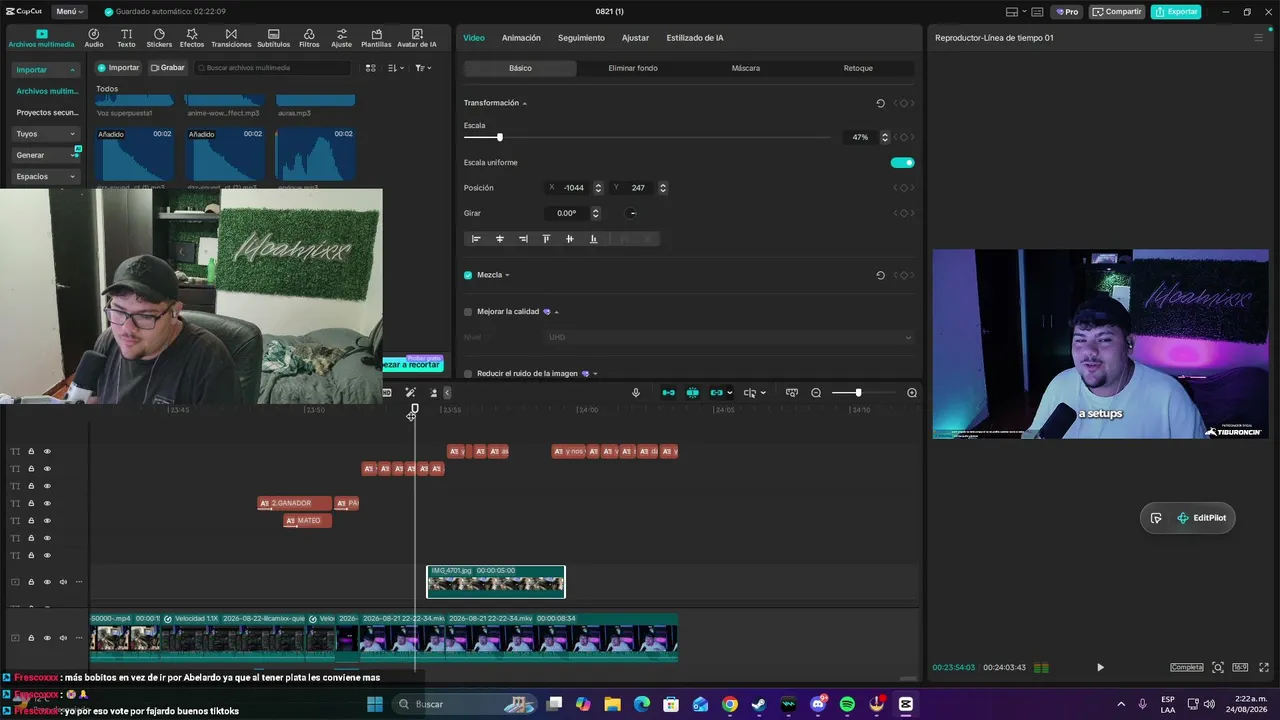Select the Máscara sub-tab
The image size is (1280, 720).
pos(746,68)
